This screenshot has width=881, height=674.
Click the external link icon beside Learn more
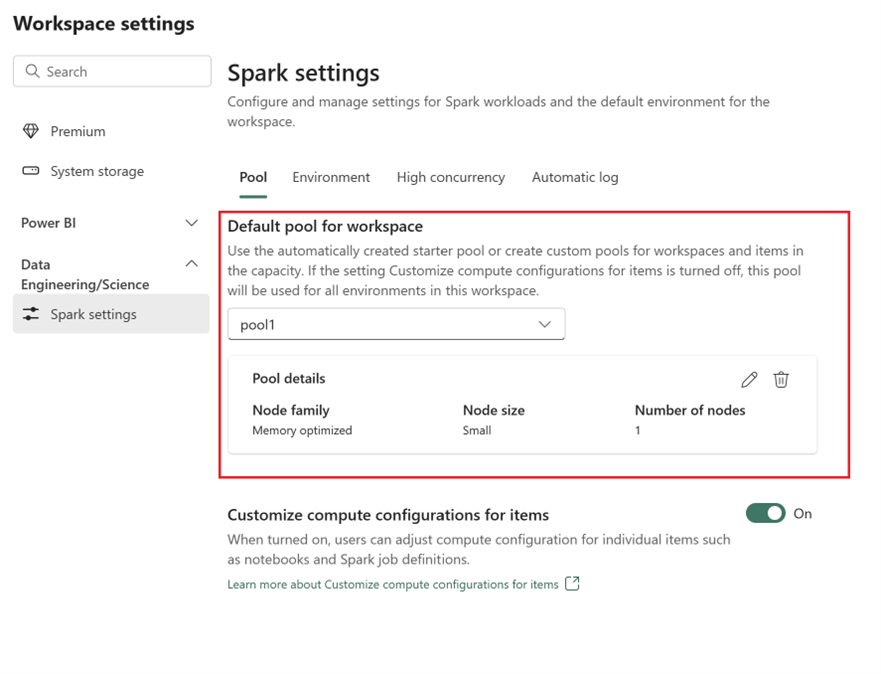572,584
